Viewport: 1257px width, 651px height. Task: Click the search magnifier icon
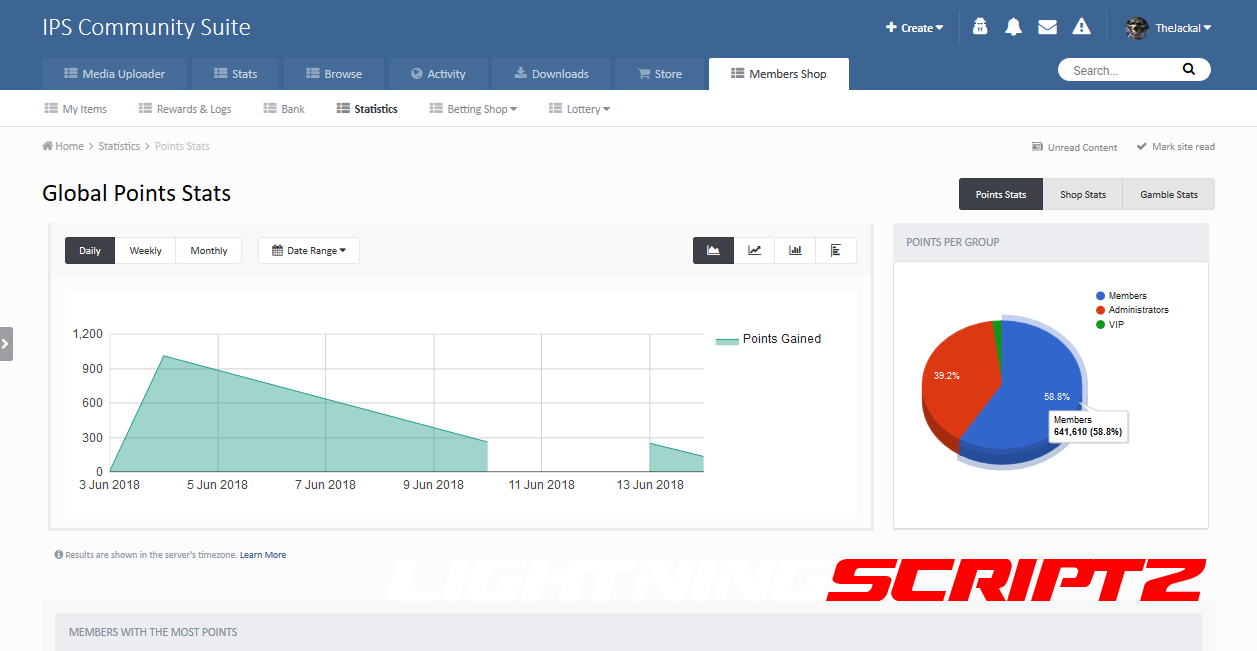[x=1188, y=70]
